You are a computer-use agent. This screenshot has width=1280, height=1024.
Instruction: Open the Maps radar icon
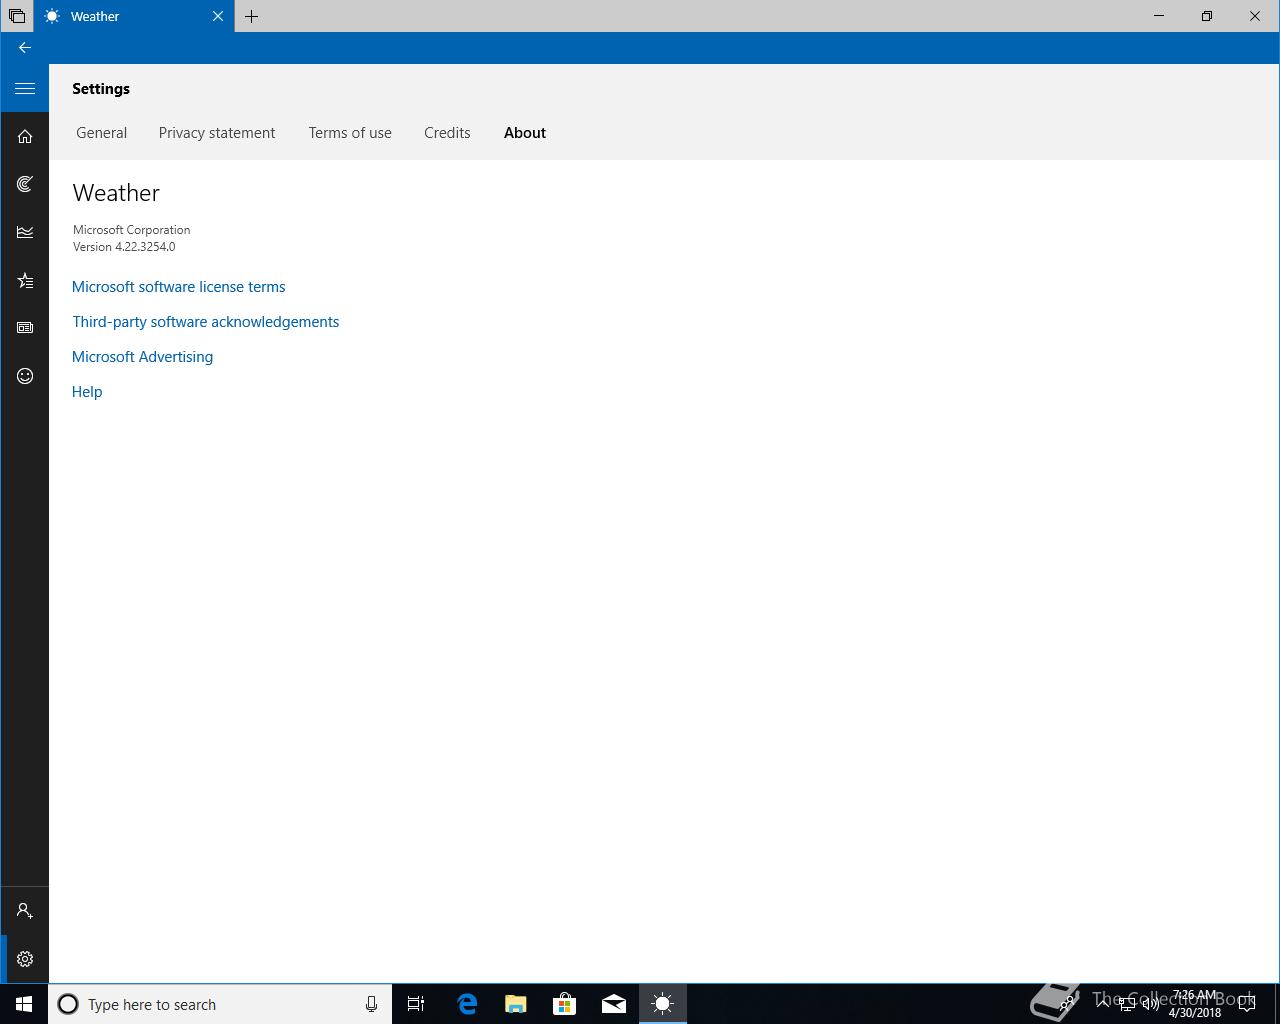click(25, 184)
